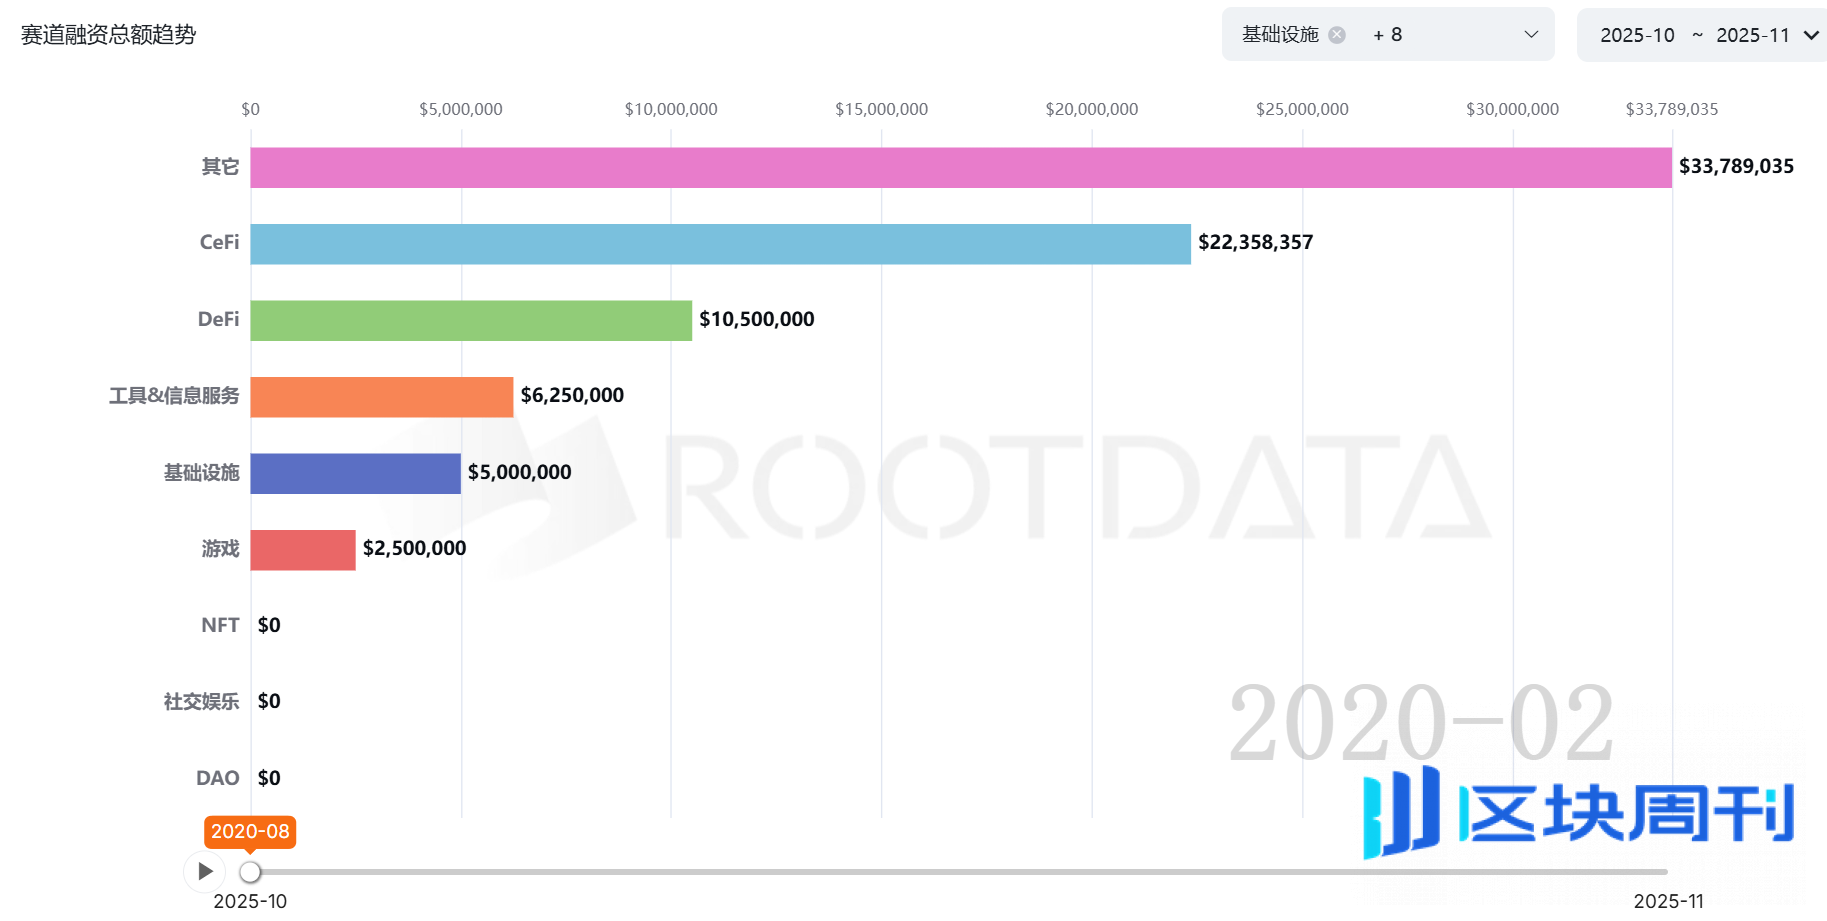1827x921 pixels.
Task: Click the orange 2020-08 timeline tooltip
Action: pyautogui.click(x=250, y=831)
